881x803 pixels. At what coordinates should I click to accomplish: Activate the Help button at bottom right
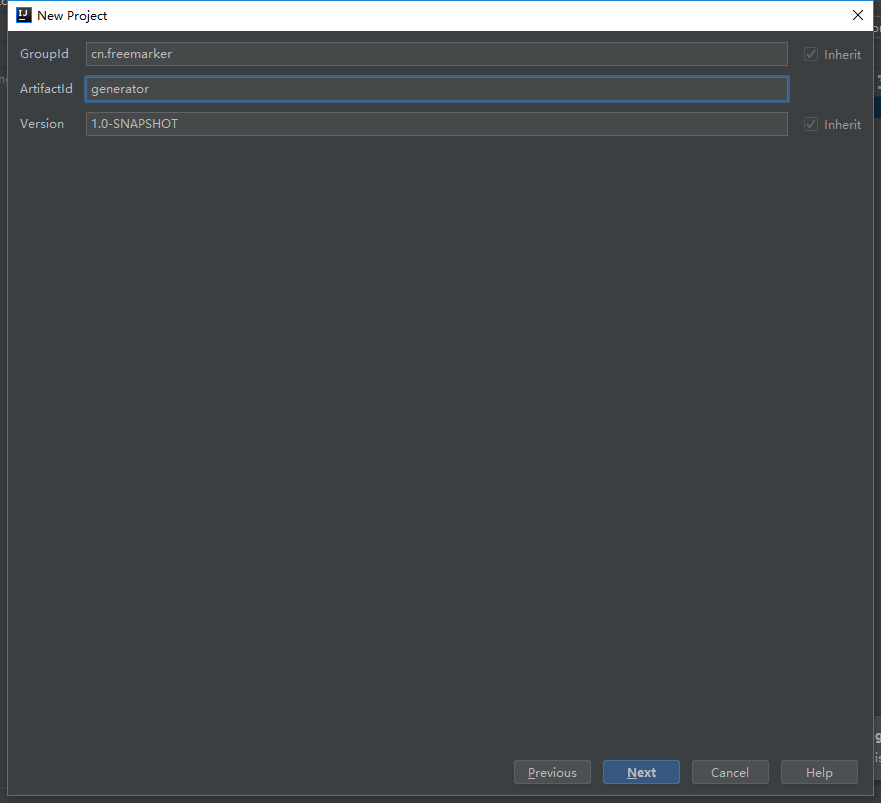click(819, 772)
